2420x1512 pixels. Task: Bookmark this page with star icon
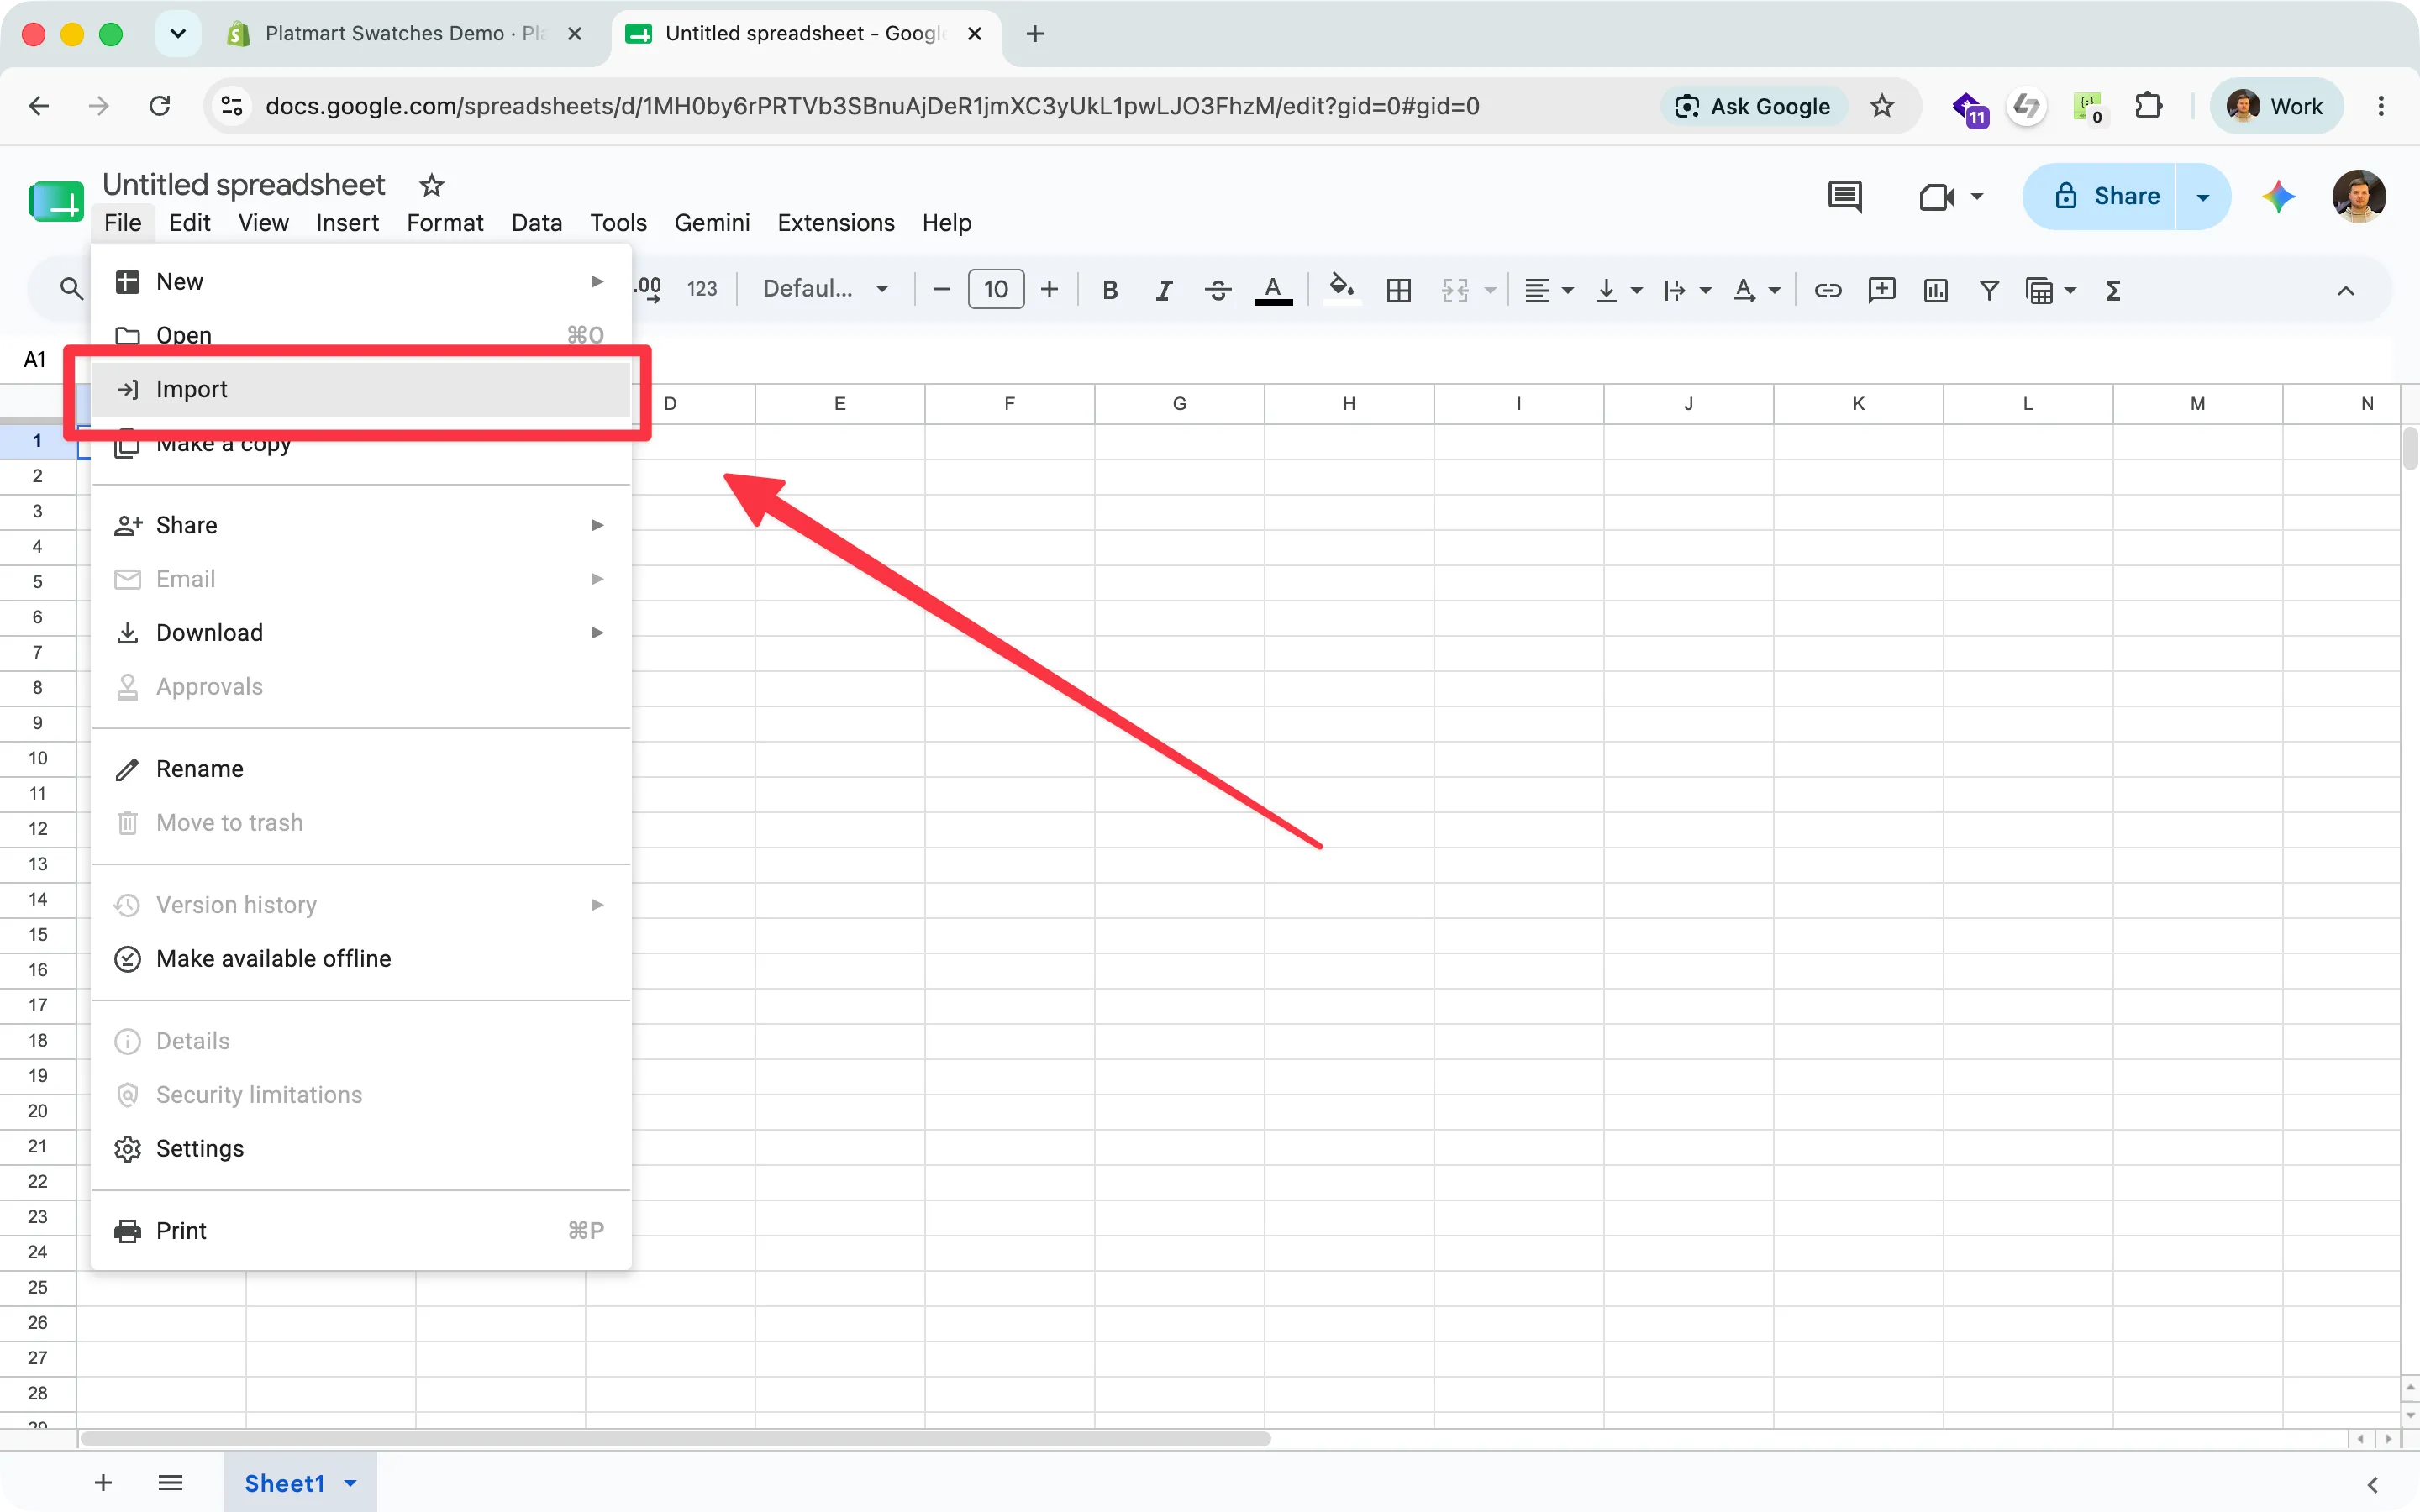click(x=1882, y=106)
